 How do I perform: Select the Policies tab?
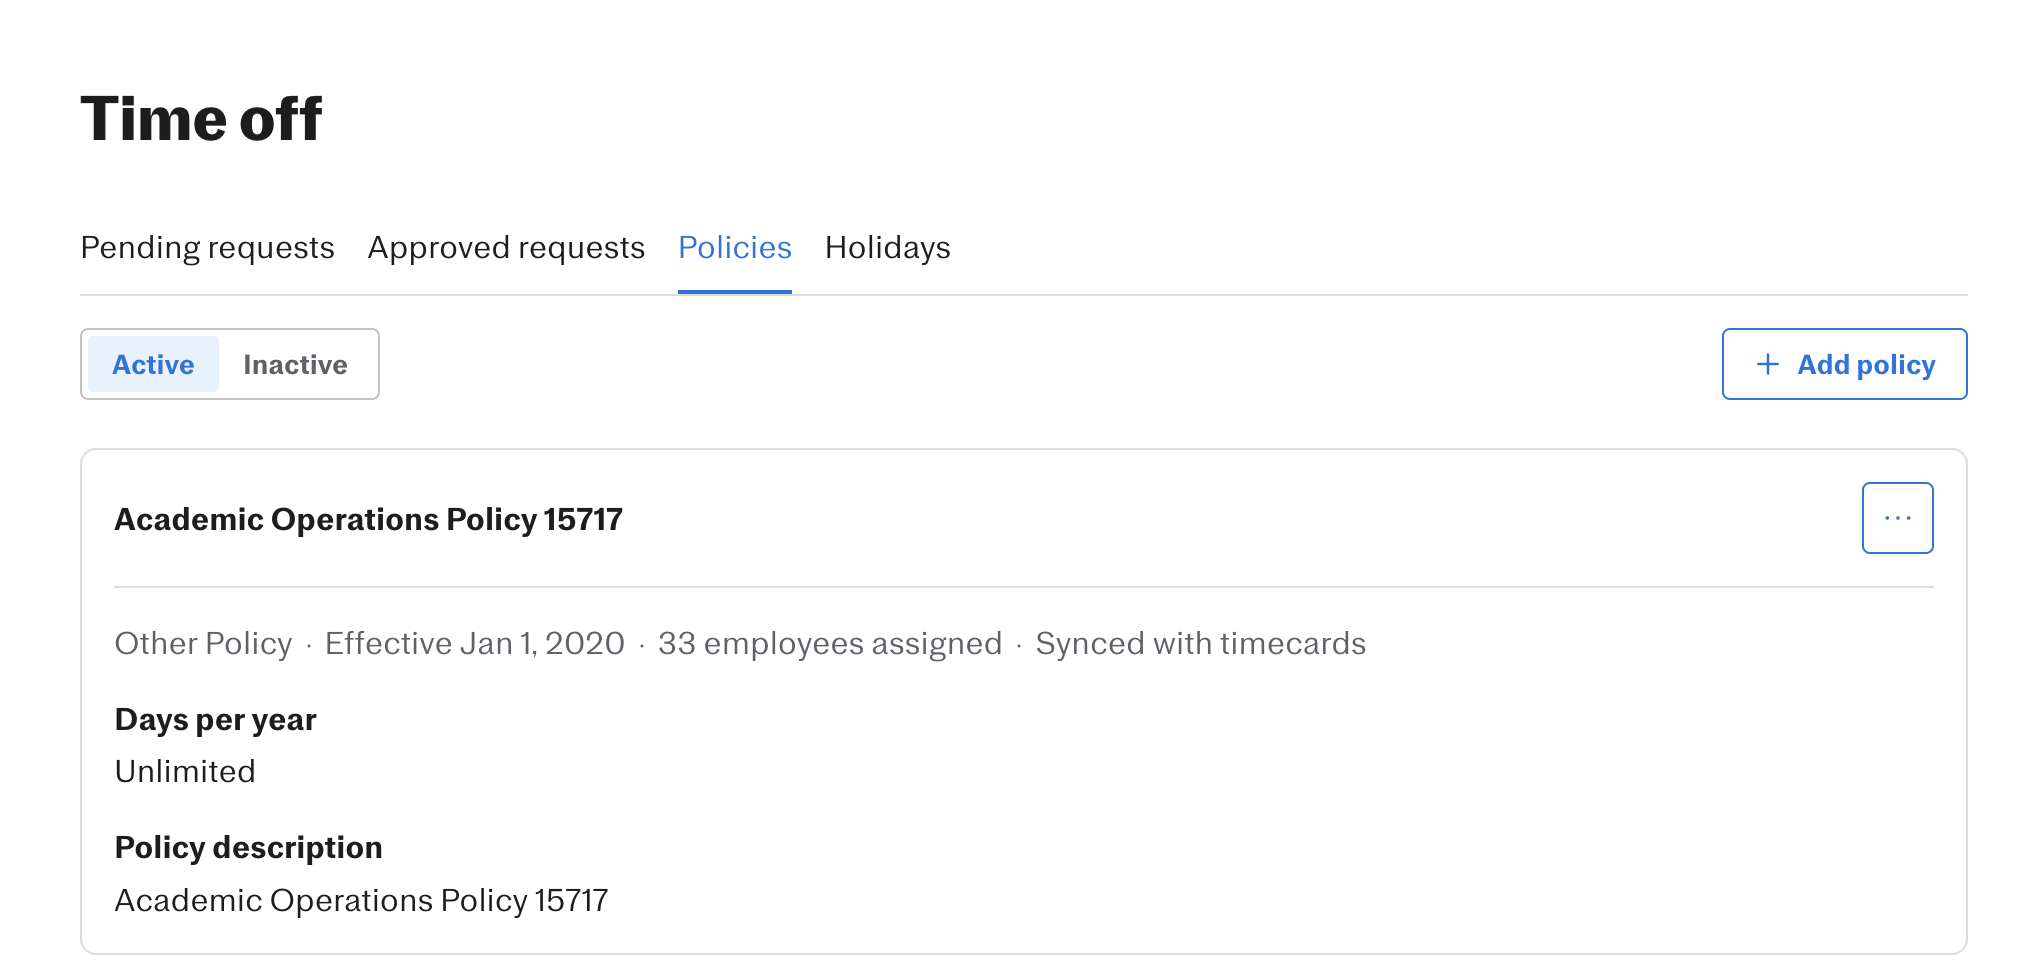tap(735, 248)
